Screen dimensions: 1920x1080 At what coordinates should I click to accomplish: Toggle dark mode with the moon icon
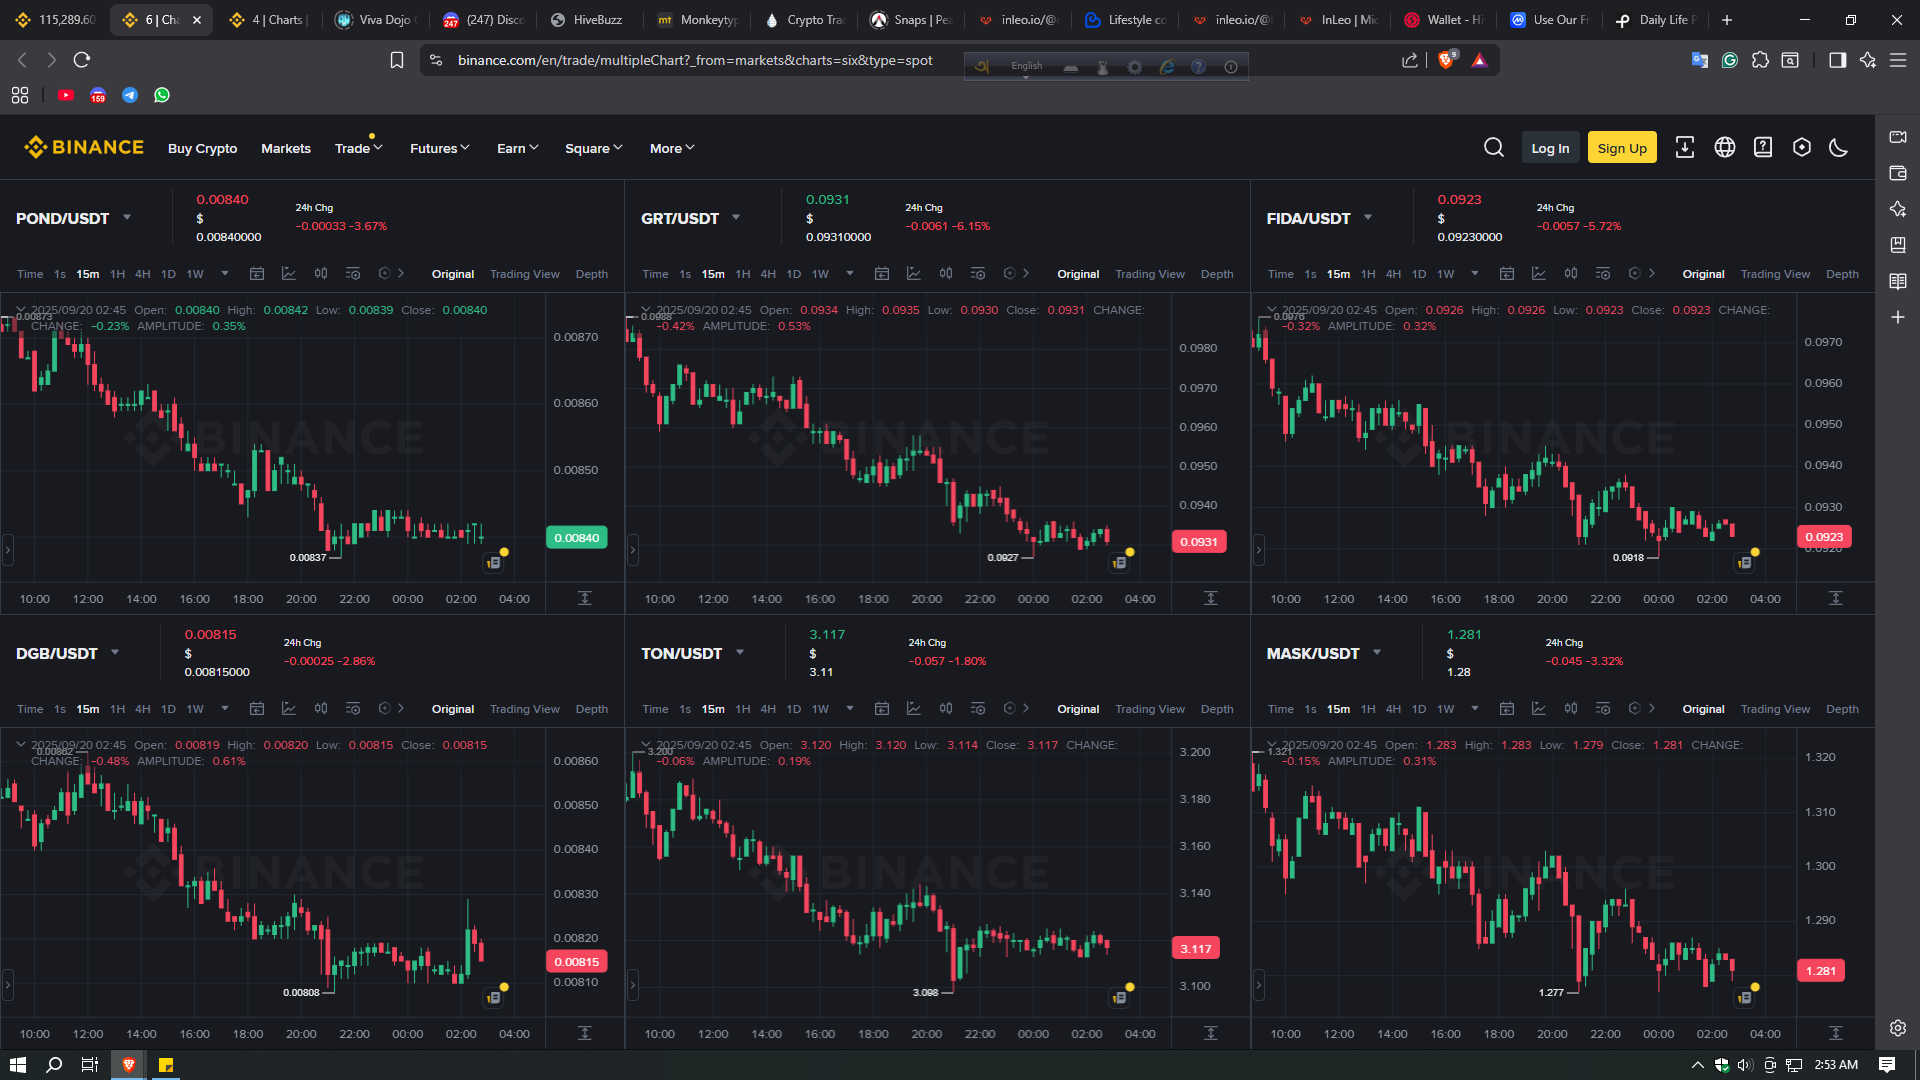pos(1838,148)
